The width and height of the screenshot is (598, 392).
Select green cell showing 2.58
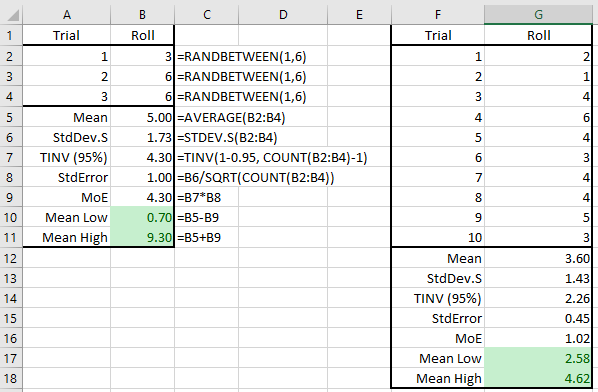(x=538, y=358)
